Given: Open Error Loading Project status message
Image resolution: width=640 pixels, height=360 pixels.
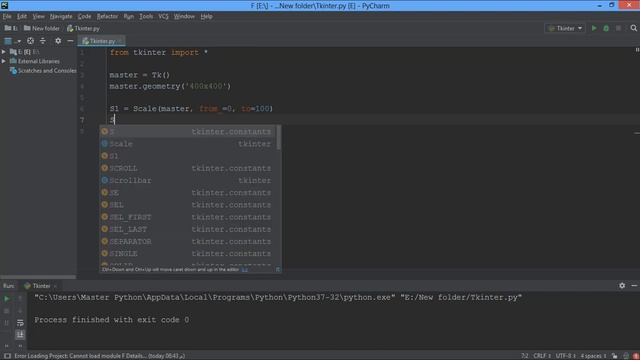Looking at the screenshot, I should click(x=100, y=356).
